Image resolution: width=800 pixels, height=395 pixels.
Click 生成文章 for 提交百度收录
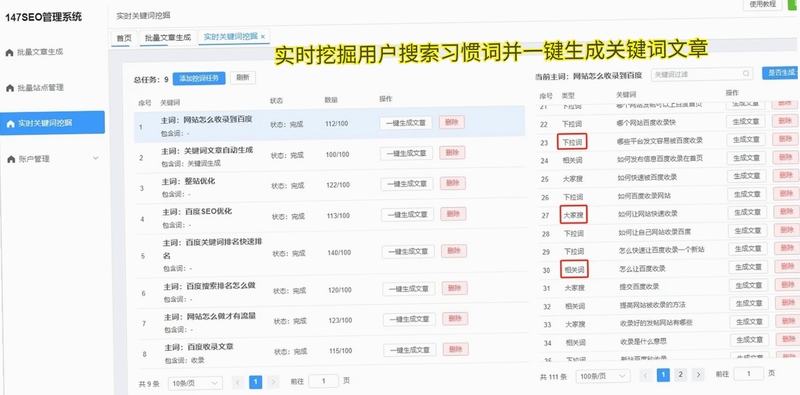click(x=748, y=285)
